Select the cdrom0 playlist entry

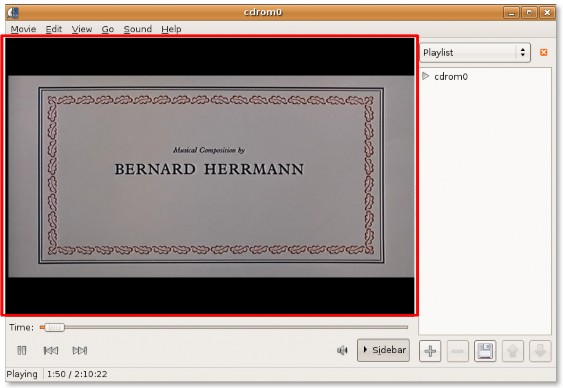point(451,76)
